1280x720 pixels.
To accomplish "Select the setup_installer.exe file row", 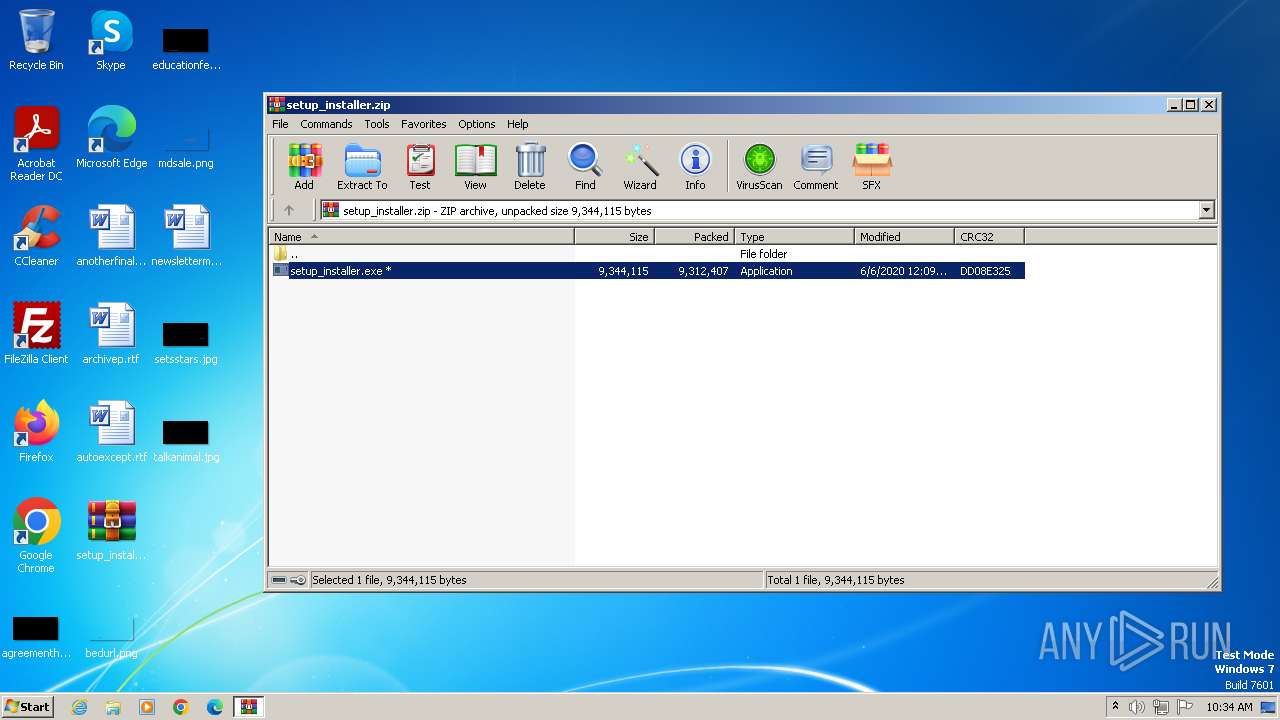I will 648,271.
